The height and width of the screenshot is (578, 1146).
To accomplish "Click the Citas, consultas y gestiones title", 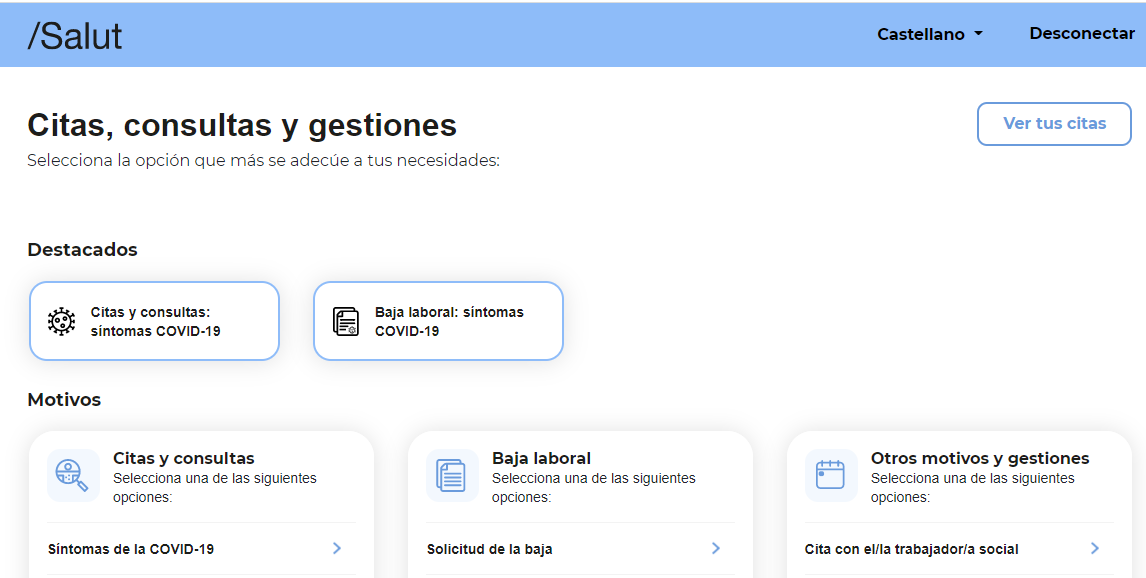I will (x=242, y=126).
